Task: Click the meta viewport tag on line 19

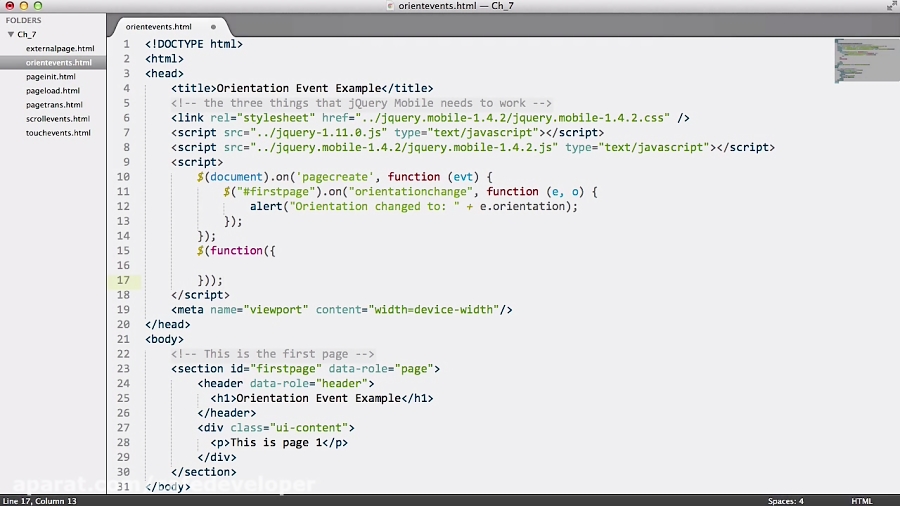Action: click(x=342, y=310)
